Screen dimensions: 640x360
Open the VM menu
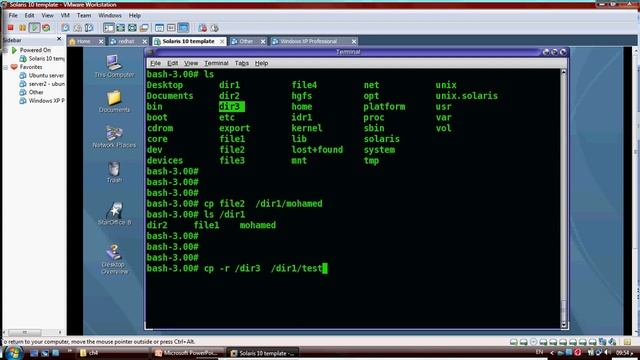tap(65, 15)
